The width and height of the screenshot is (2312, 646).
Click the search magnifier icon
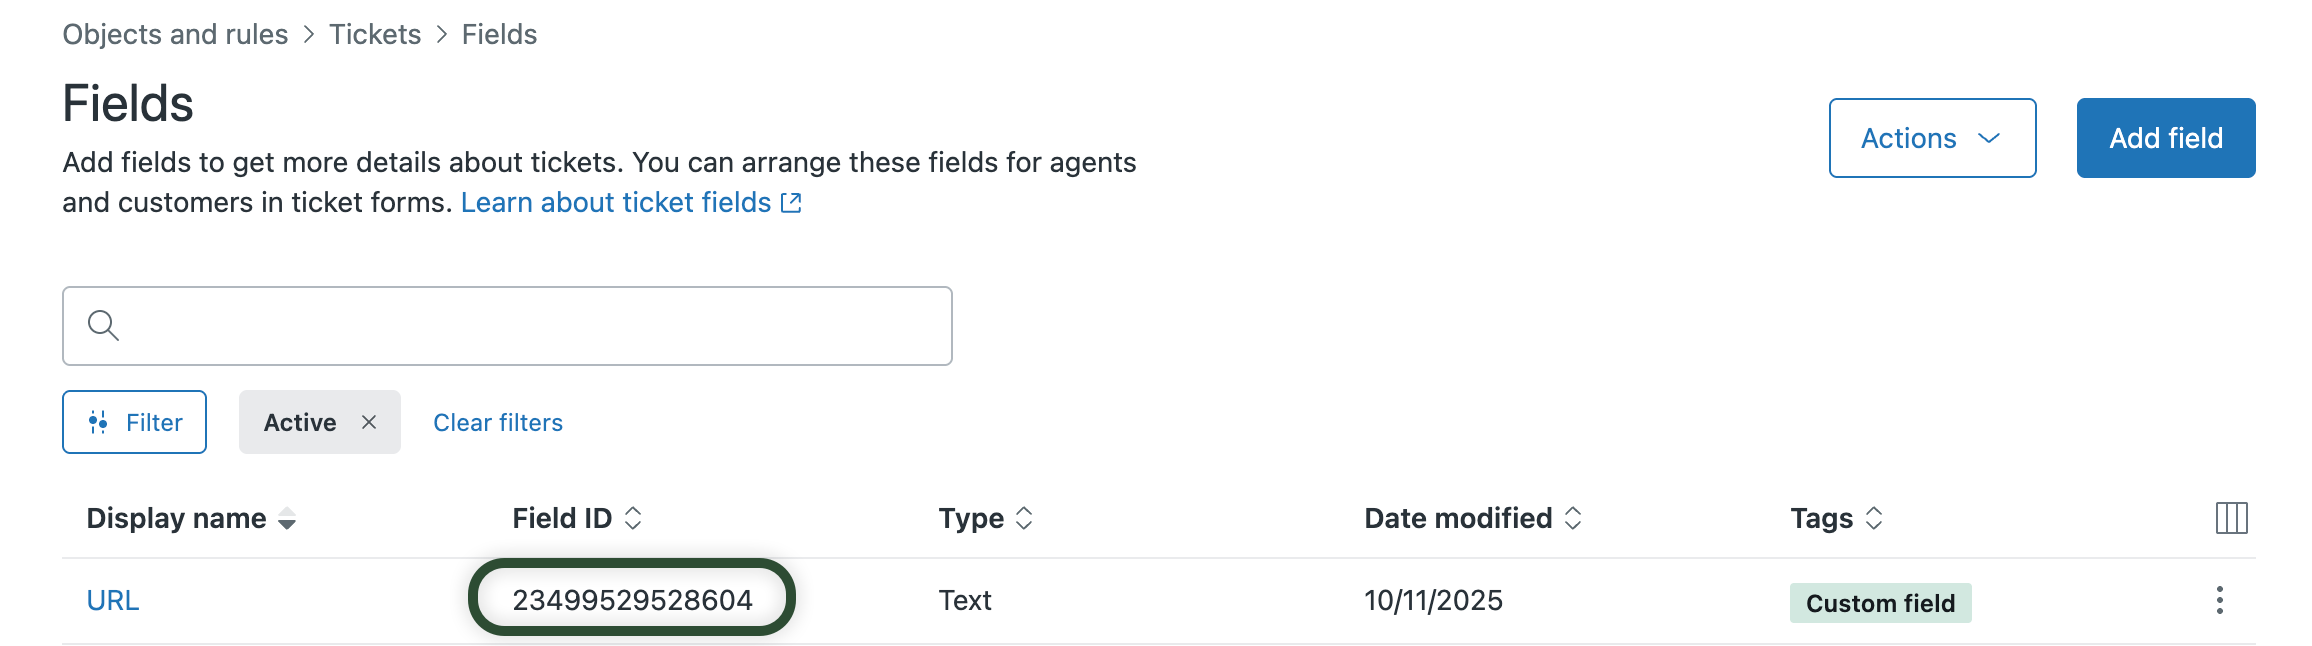click(103, 325)
